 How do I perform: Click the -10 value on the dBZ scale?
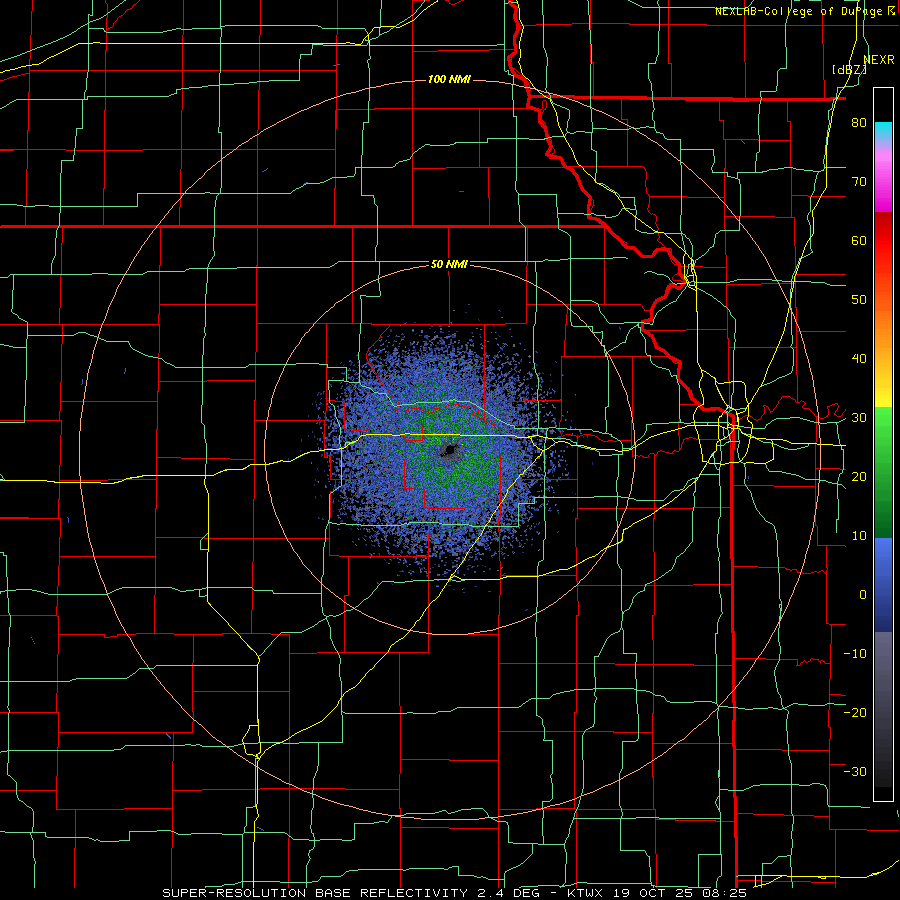(855, 654)
